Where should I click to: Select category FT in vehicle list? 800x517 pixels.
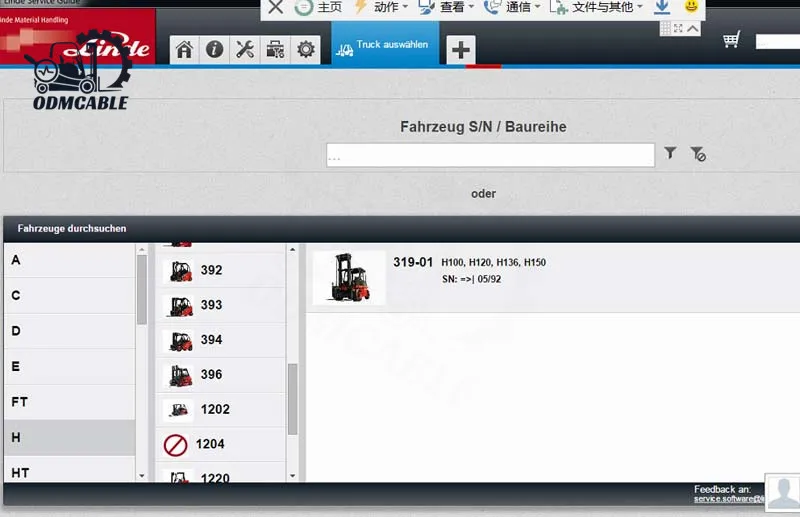(x=69, y=402)
